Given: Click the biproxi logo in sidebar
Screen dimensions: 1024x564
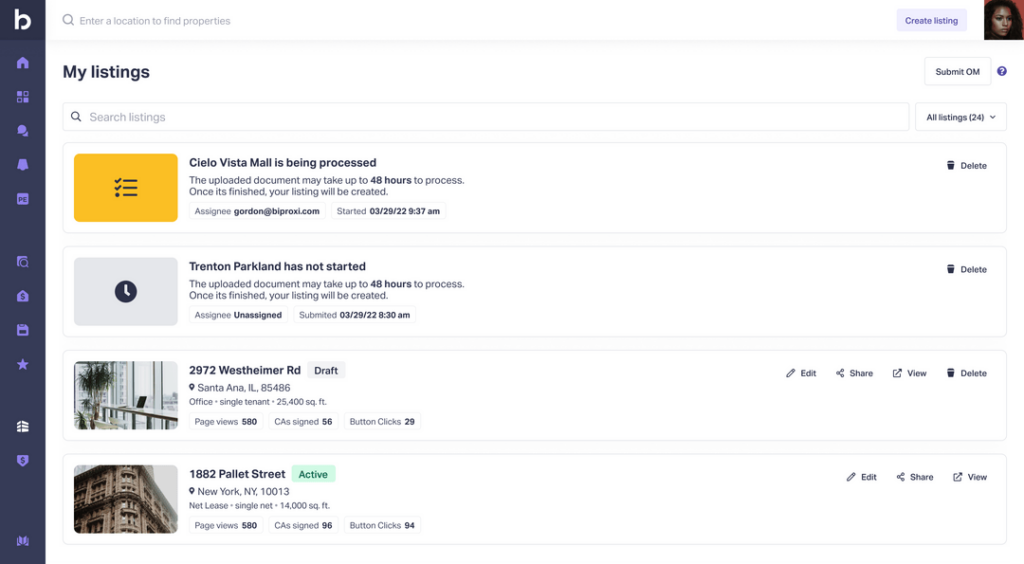Looking at the screenshot, I should [x=22, y=20].
